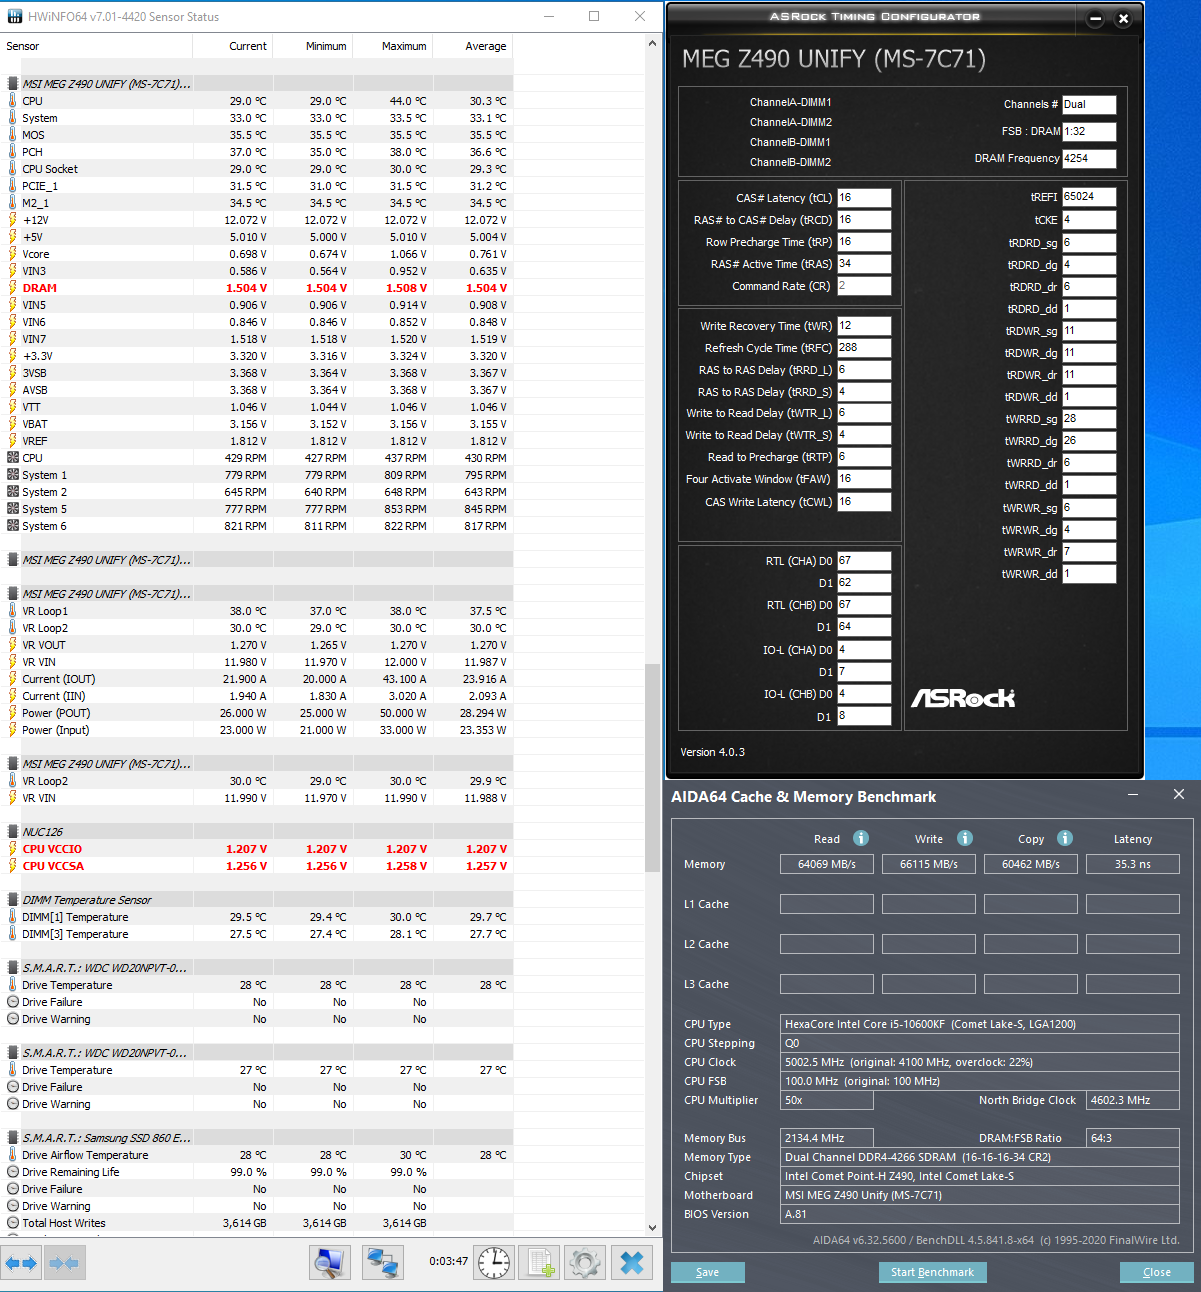Select the VR VOUT sensor row

pos(258,645)
